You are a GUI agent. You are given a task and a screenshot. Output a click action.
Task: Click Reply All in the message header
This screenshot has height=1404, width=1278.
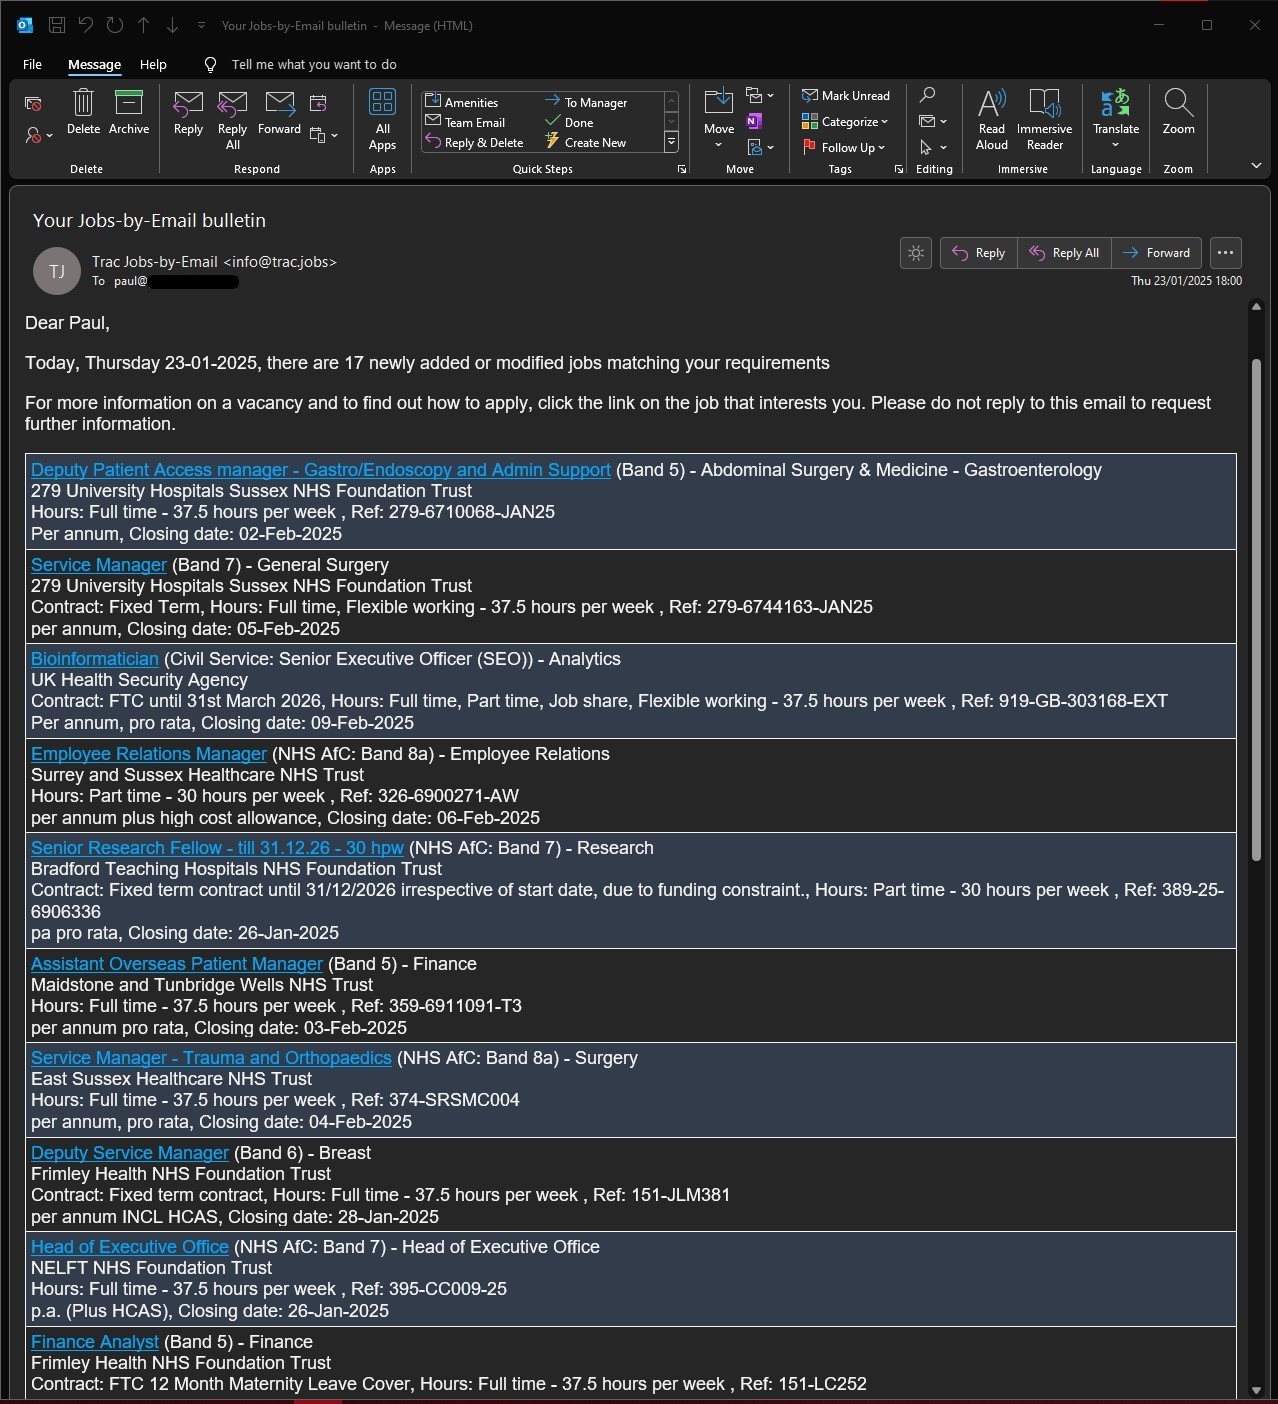1065,253
